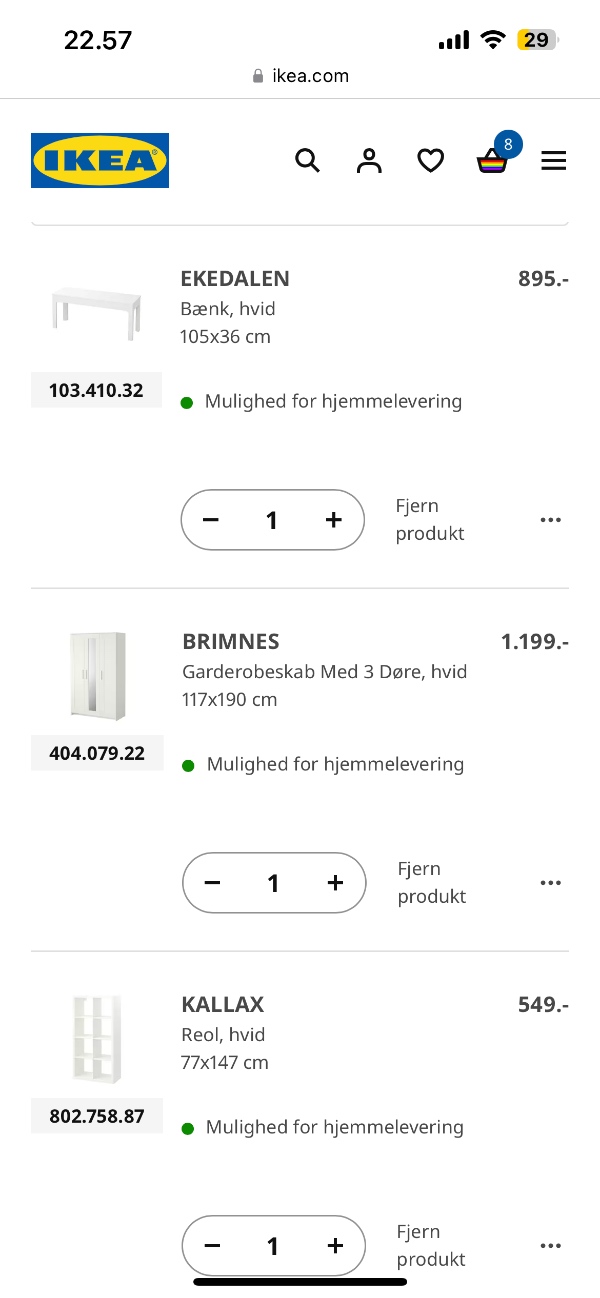600x1298 pixels.
Task: Remove KALLAX via Fjern produkt
Action: [x=429, y=1245]
